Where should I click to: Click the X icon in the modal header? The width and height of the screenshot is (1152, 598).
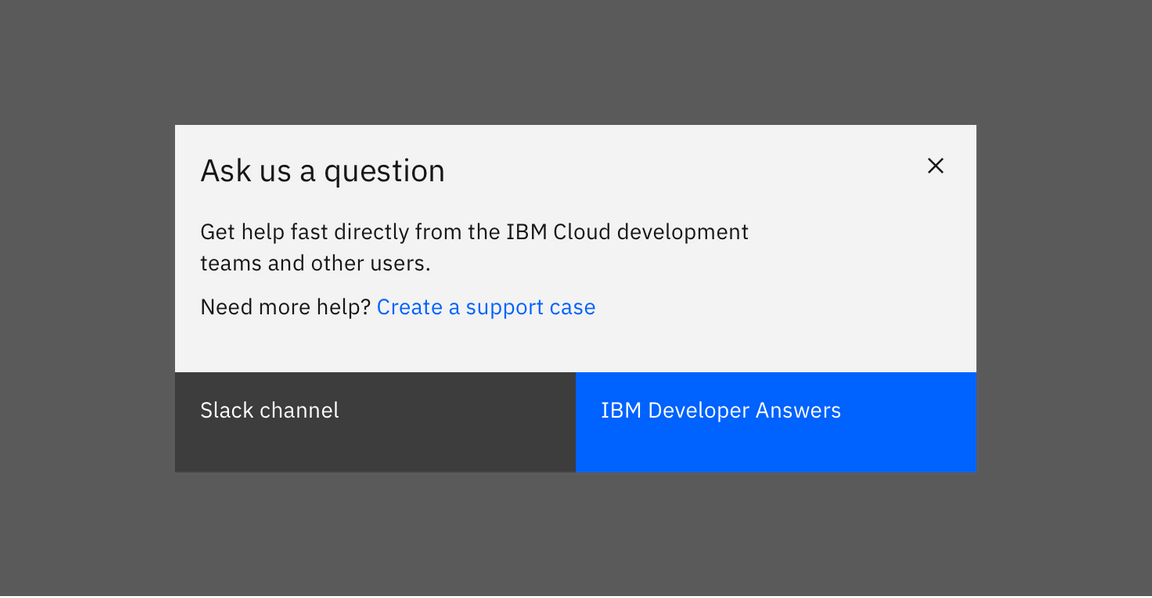point(935,166)
